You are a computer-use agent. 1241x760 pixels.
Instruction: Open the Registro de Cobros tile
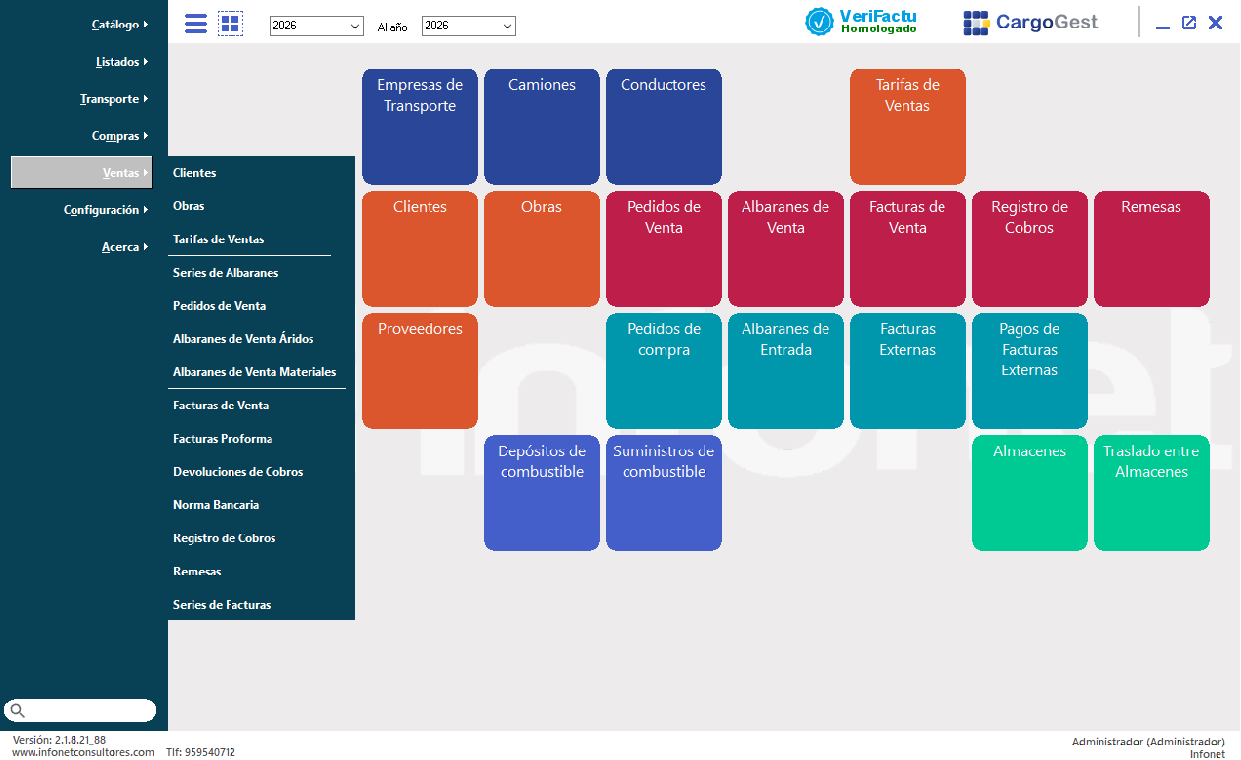1030,249
